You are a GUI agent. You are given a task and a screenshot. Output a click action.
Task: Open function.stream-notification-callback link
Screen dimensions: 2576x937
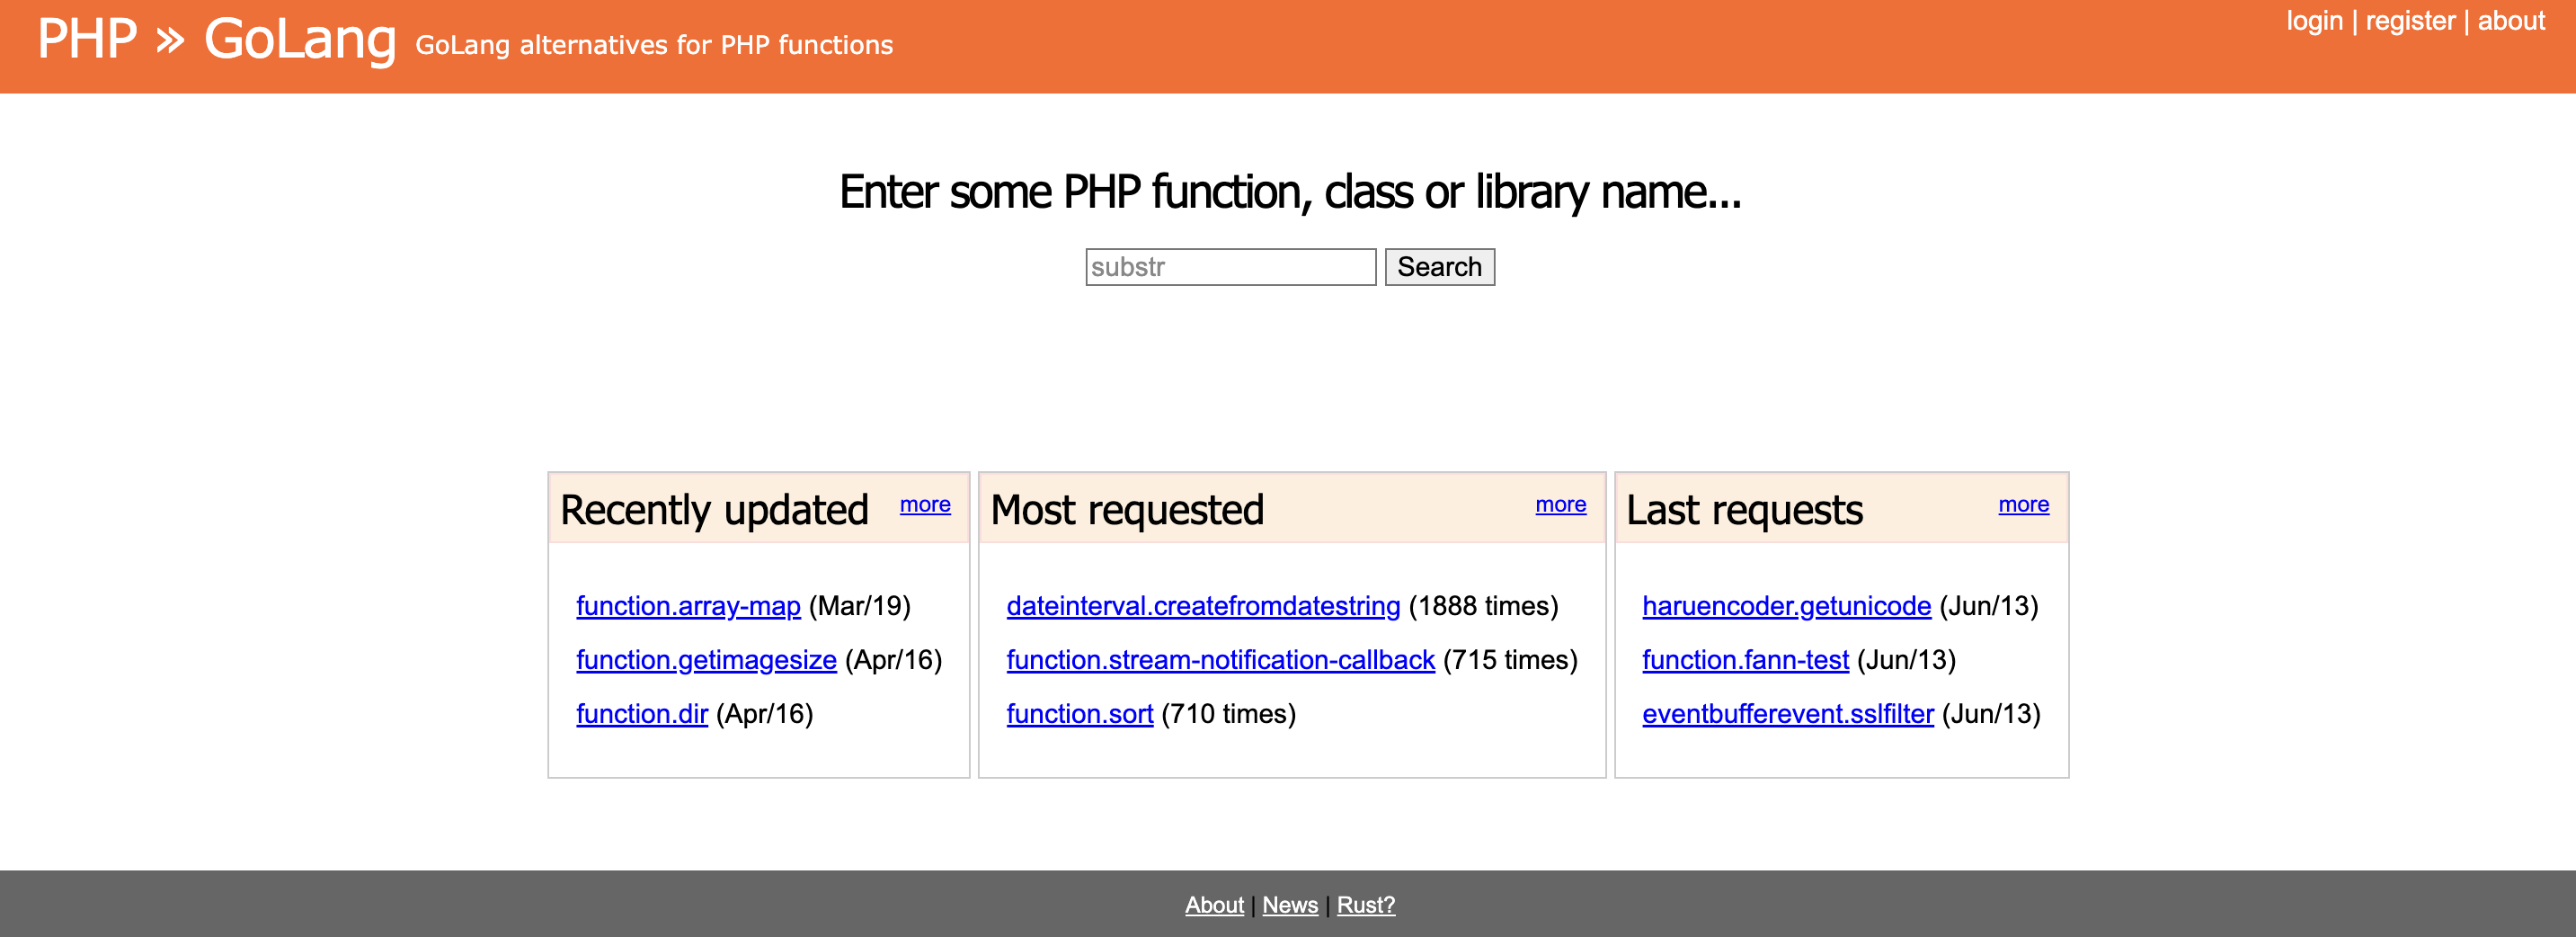1220,660
